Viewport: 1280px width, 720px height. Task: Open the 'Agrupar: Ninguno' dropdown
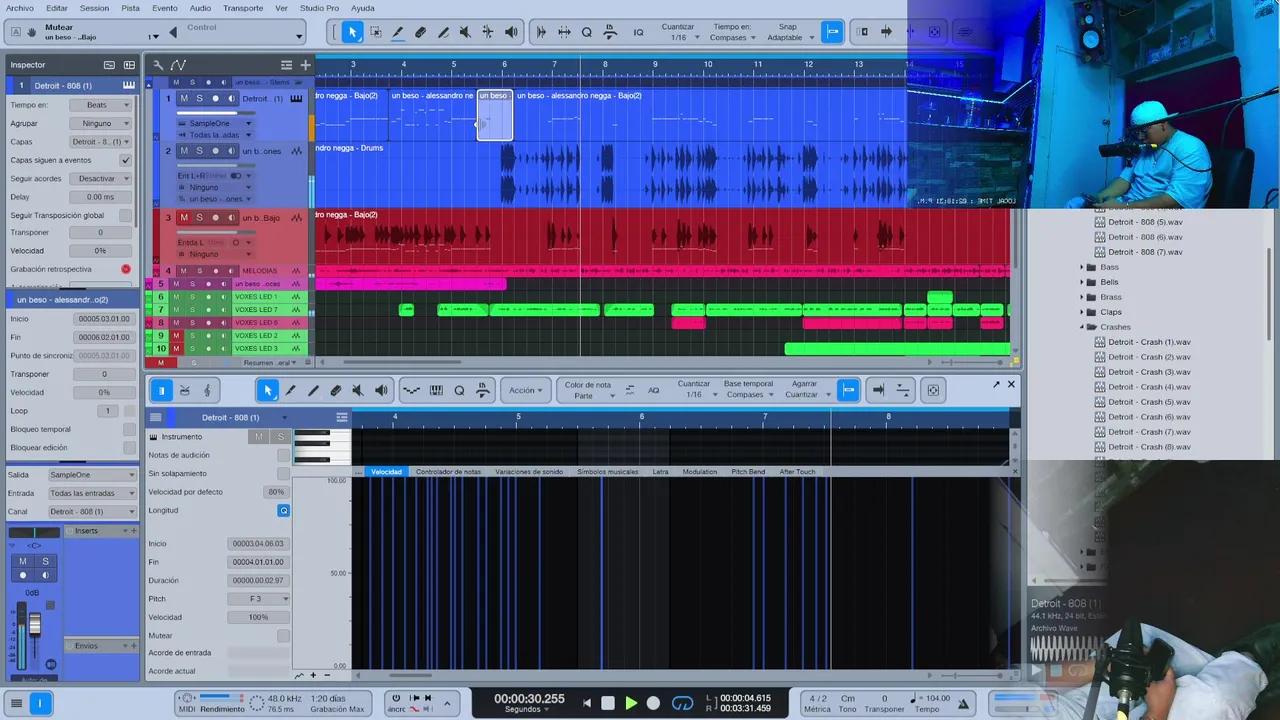coord(101,123)
